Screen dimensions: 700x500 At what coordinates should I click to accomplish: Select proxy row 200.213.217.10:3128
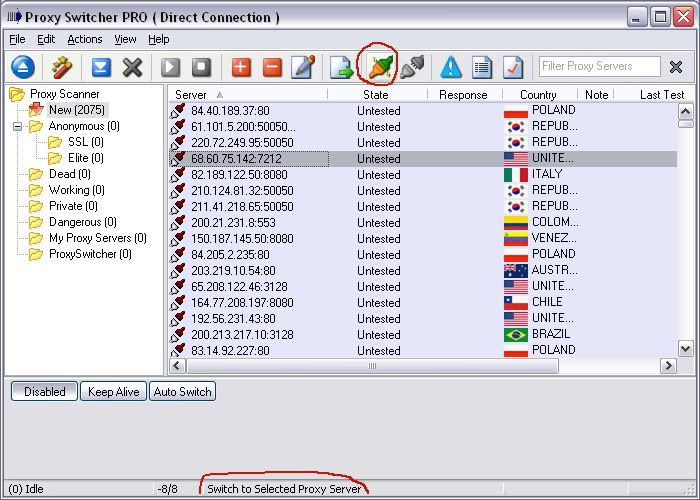point(423,335)
